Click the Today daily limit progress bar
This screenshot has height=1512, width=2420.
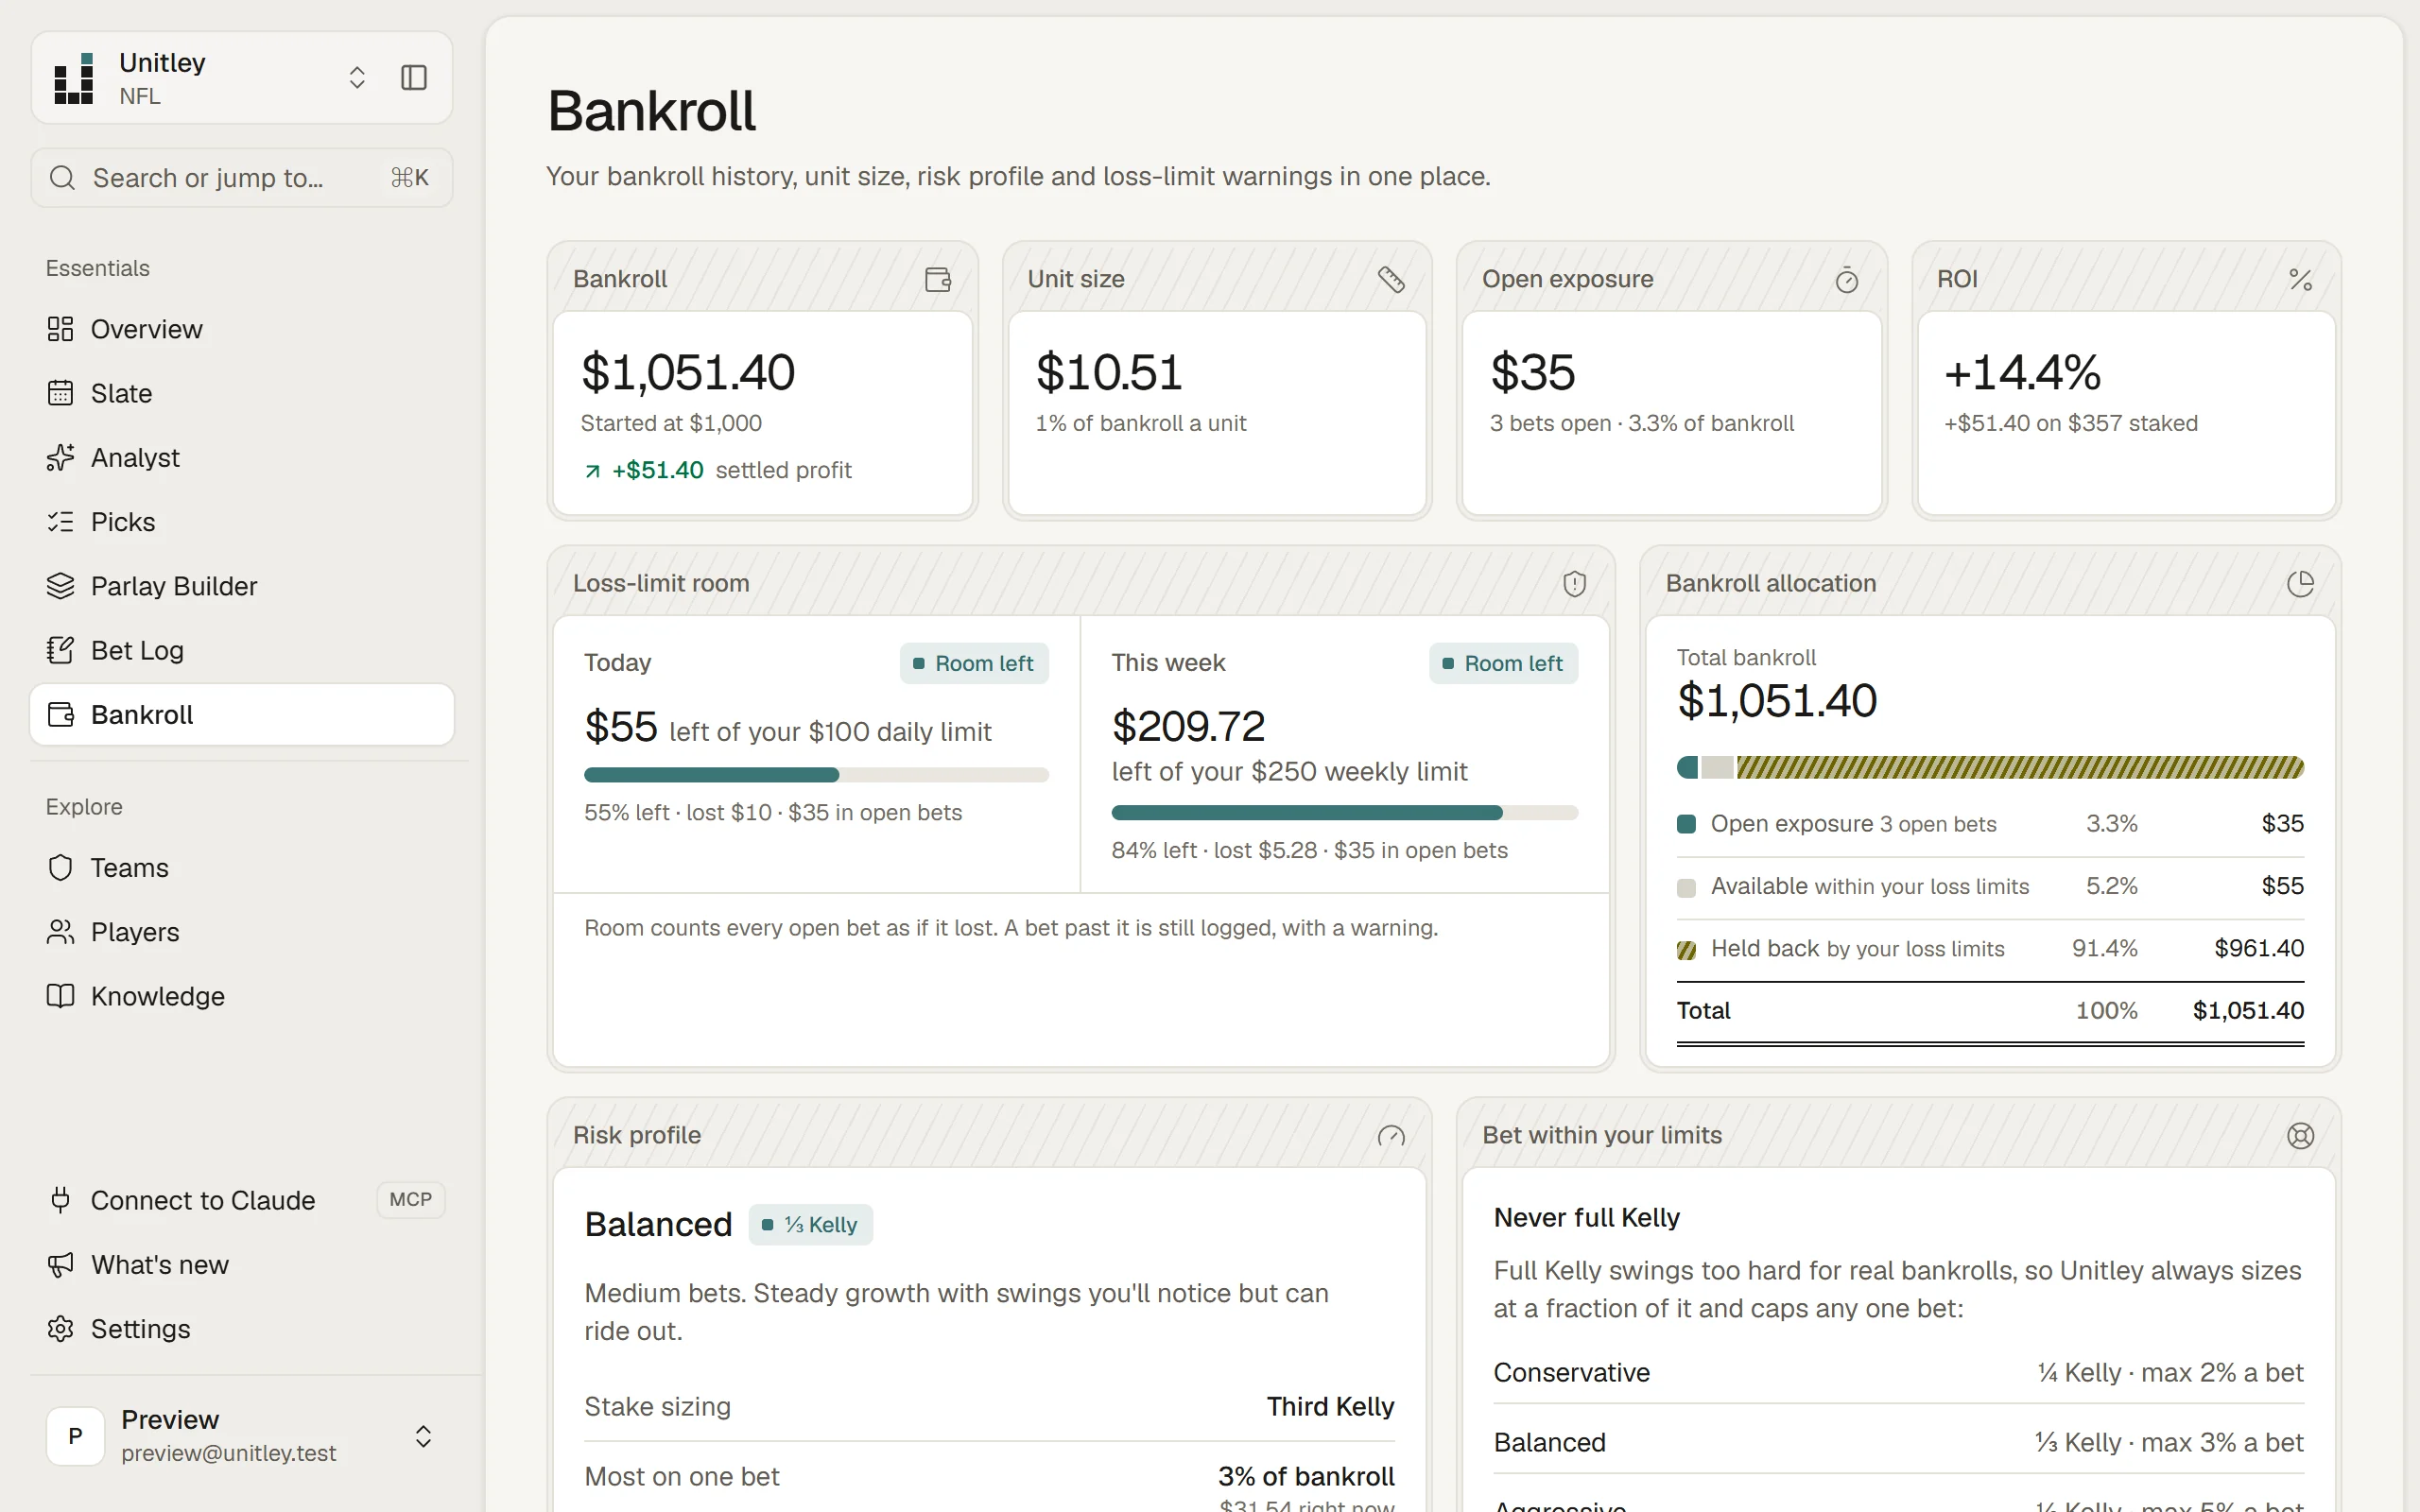[816, 775]
